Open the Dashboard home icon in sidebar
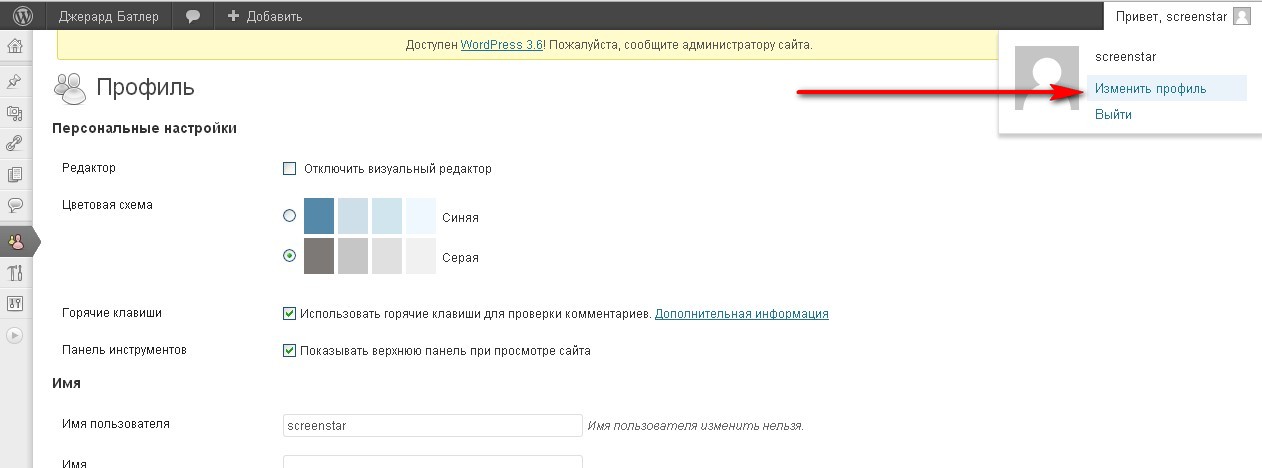Image resolution: width=1262 pixels, height=468 pixels. 15,47
